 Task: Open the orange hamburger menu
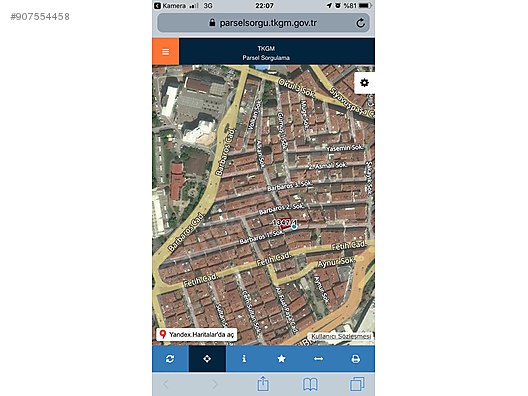click(165, 52)
